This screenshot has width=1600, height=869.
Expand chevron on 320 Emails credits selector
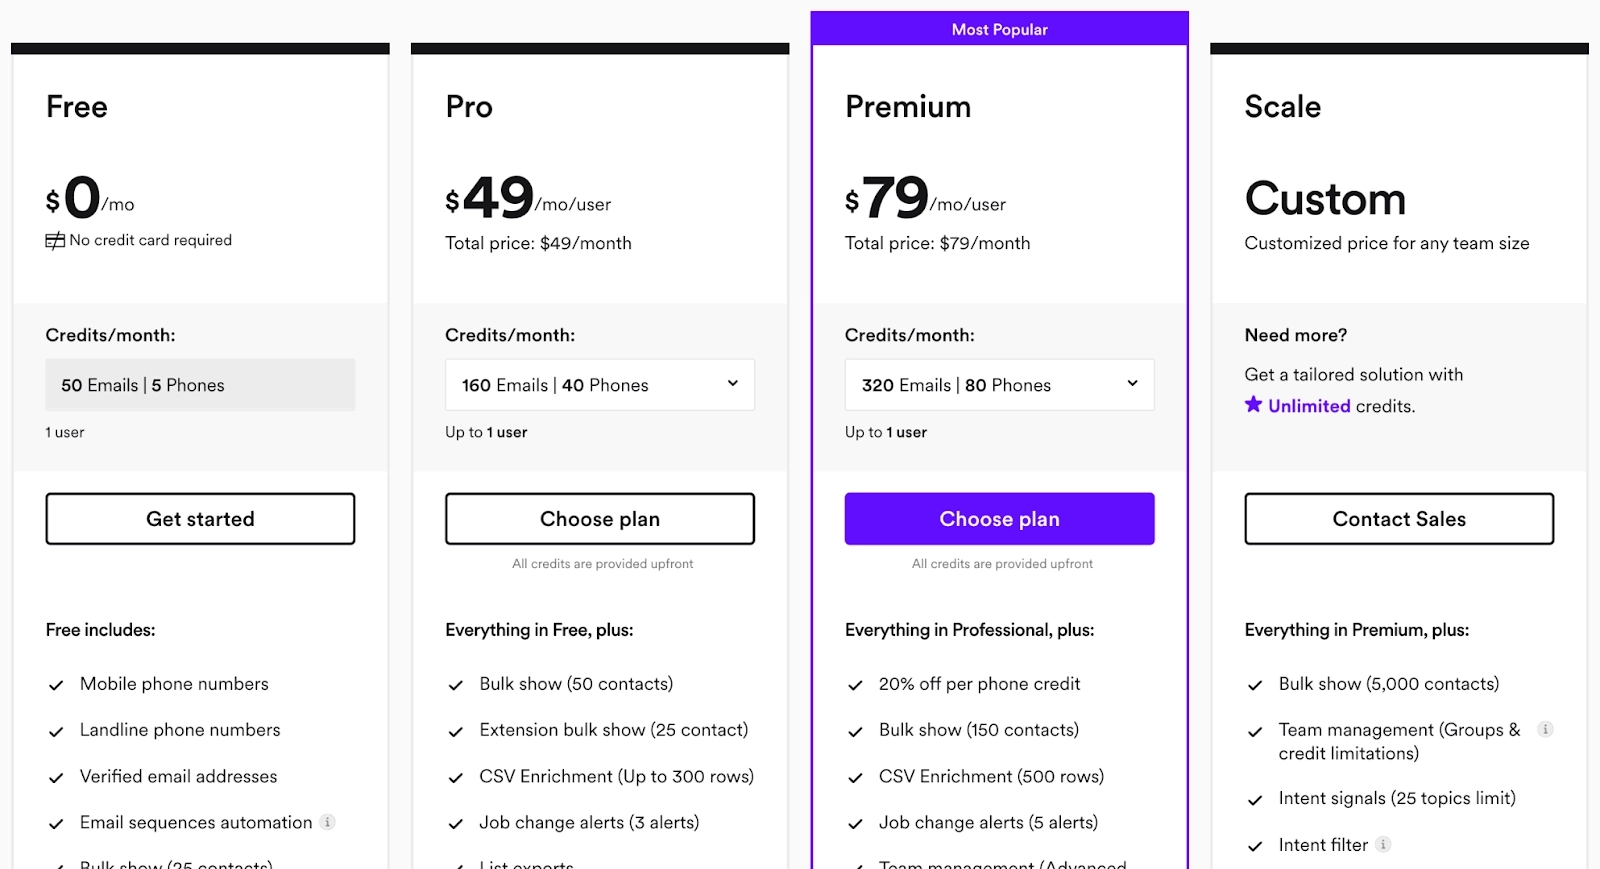coord(1132,383)
